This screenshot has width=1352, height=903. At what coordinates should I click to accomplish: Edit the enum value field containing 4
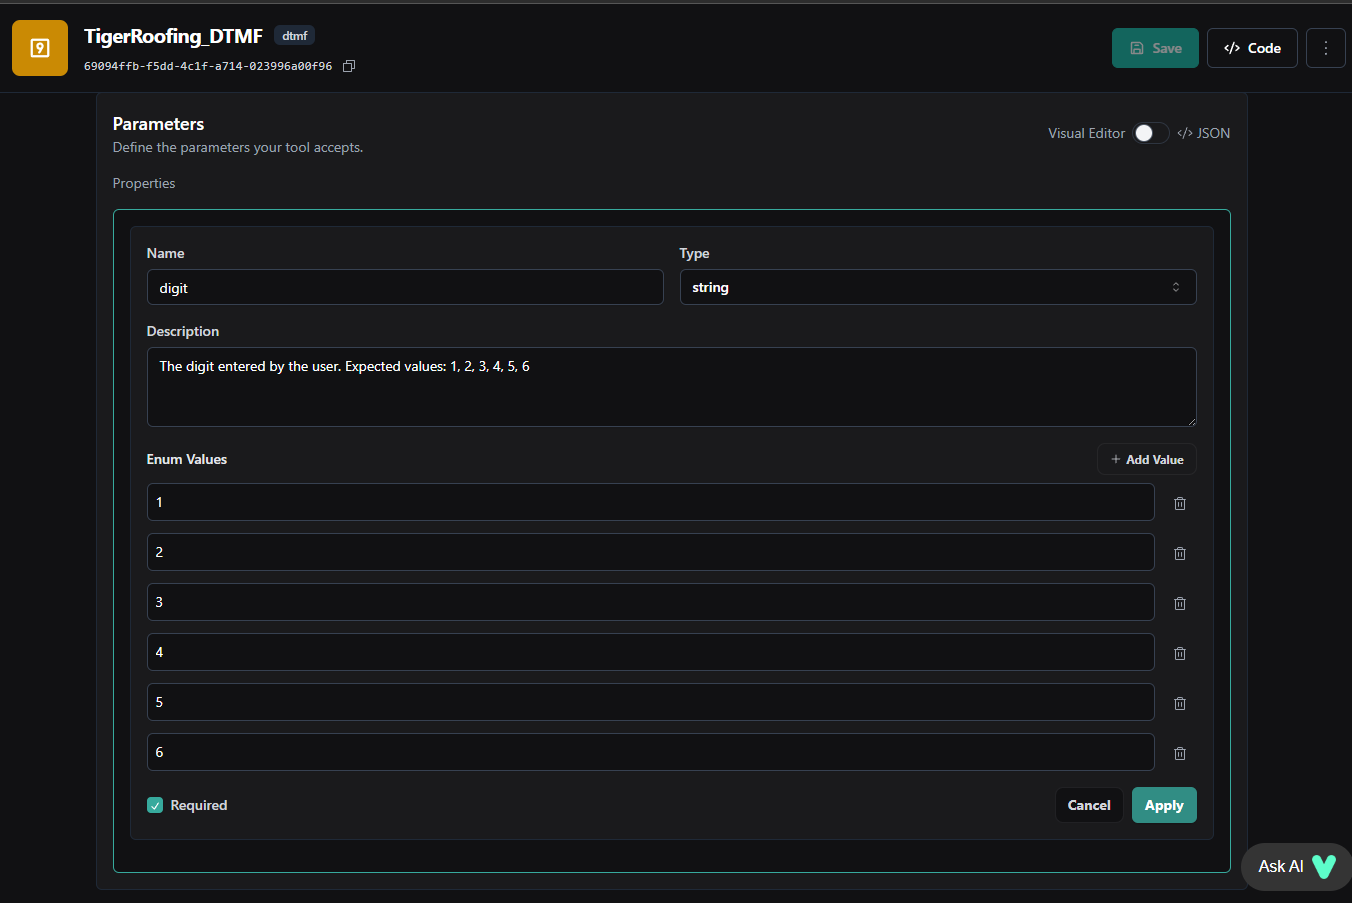coord(651,652)
